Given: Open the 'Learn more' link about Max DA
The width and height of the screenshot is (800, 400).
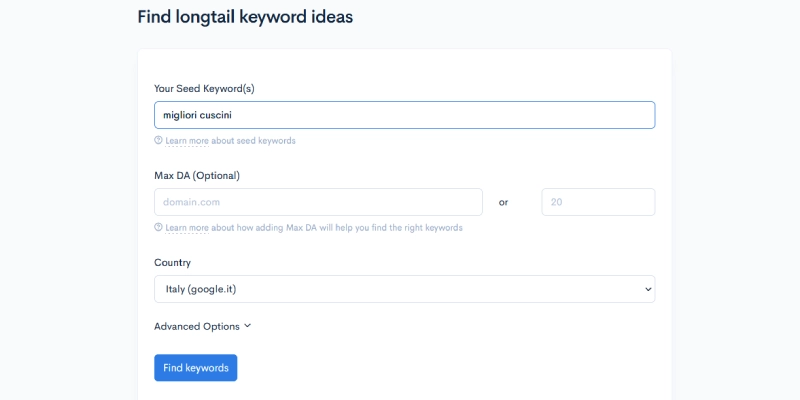Looking at the screenshot, I should click(187, 228).
